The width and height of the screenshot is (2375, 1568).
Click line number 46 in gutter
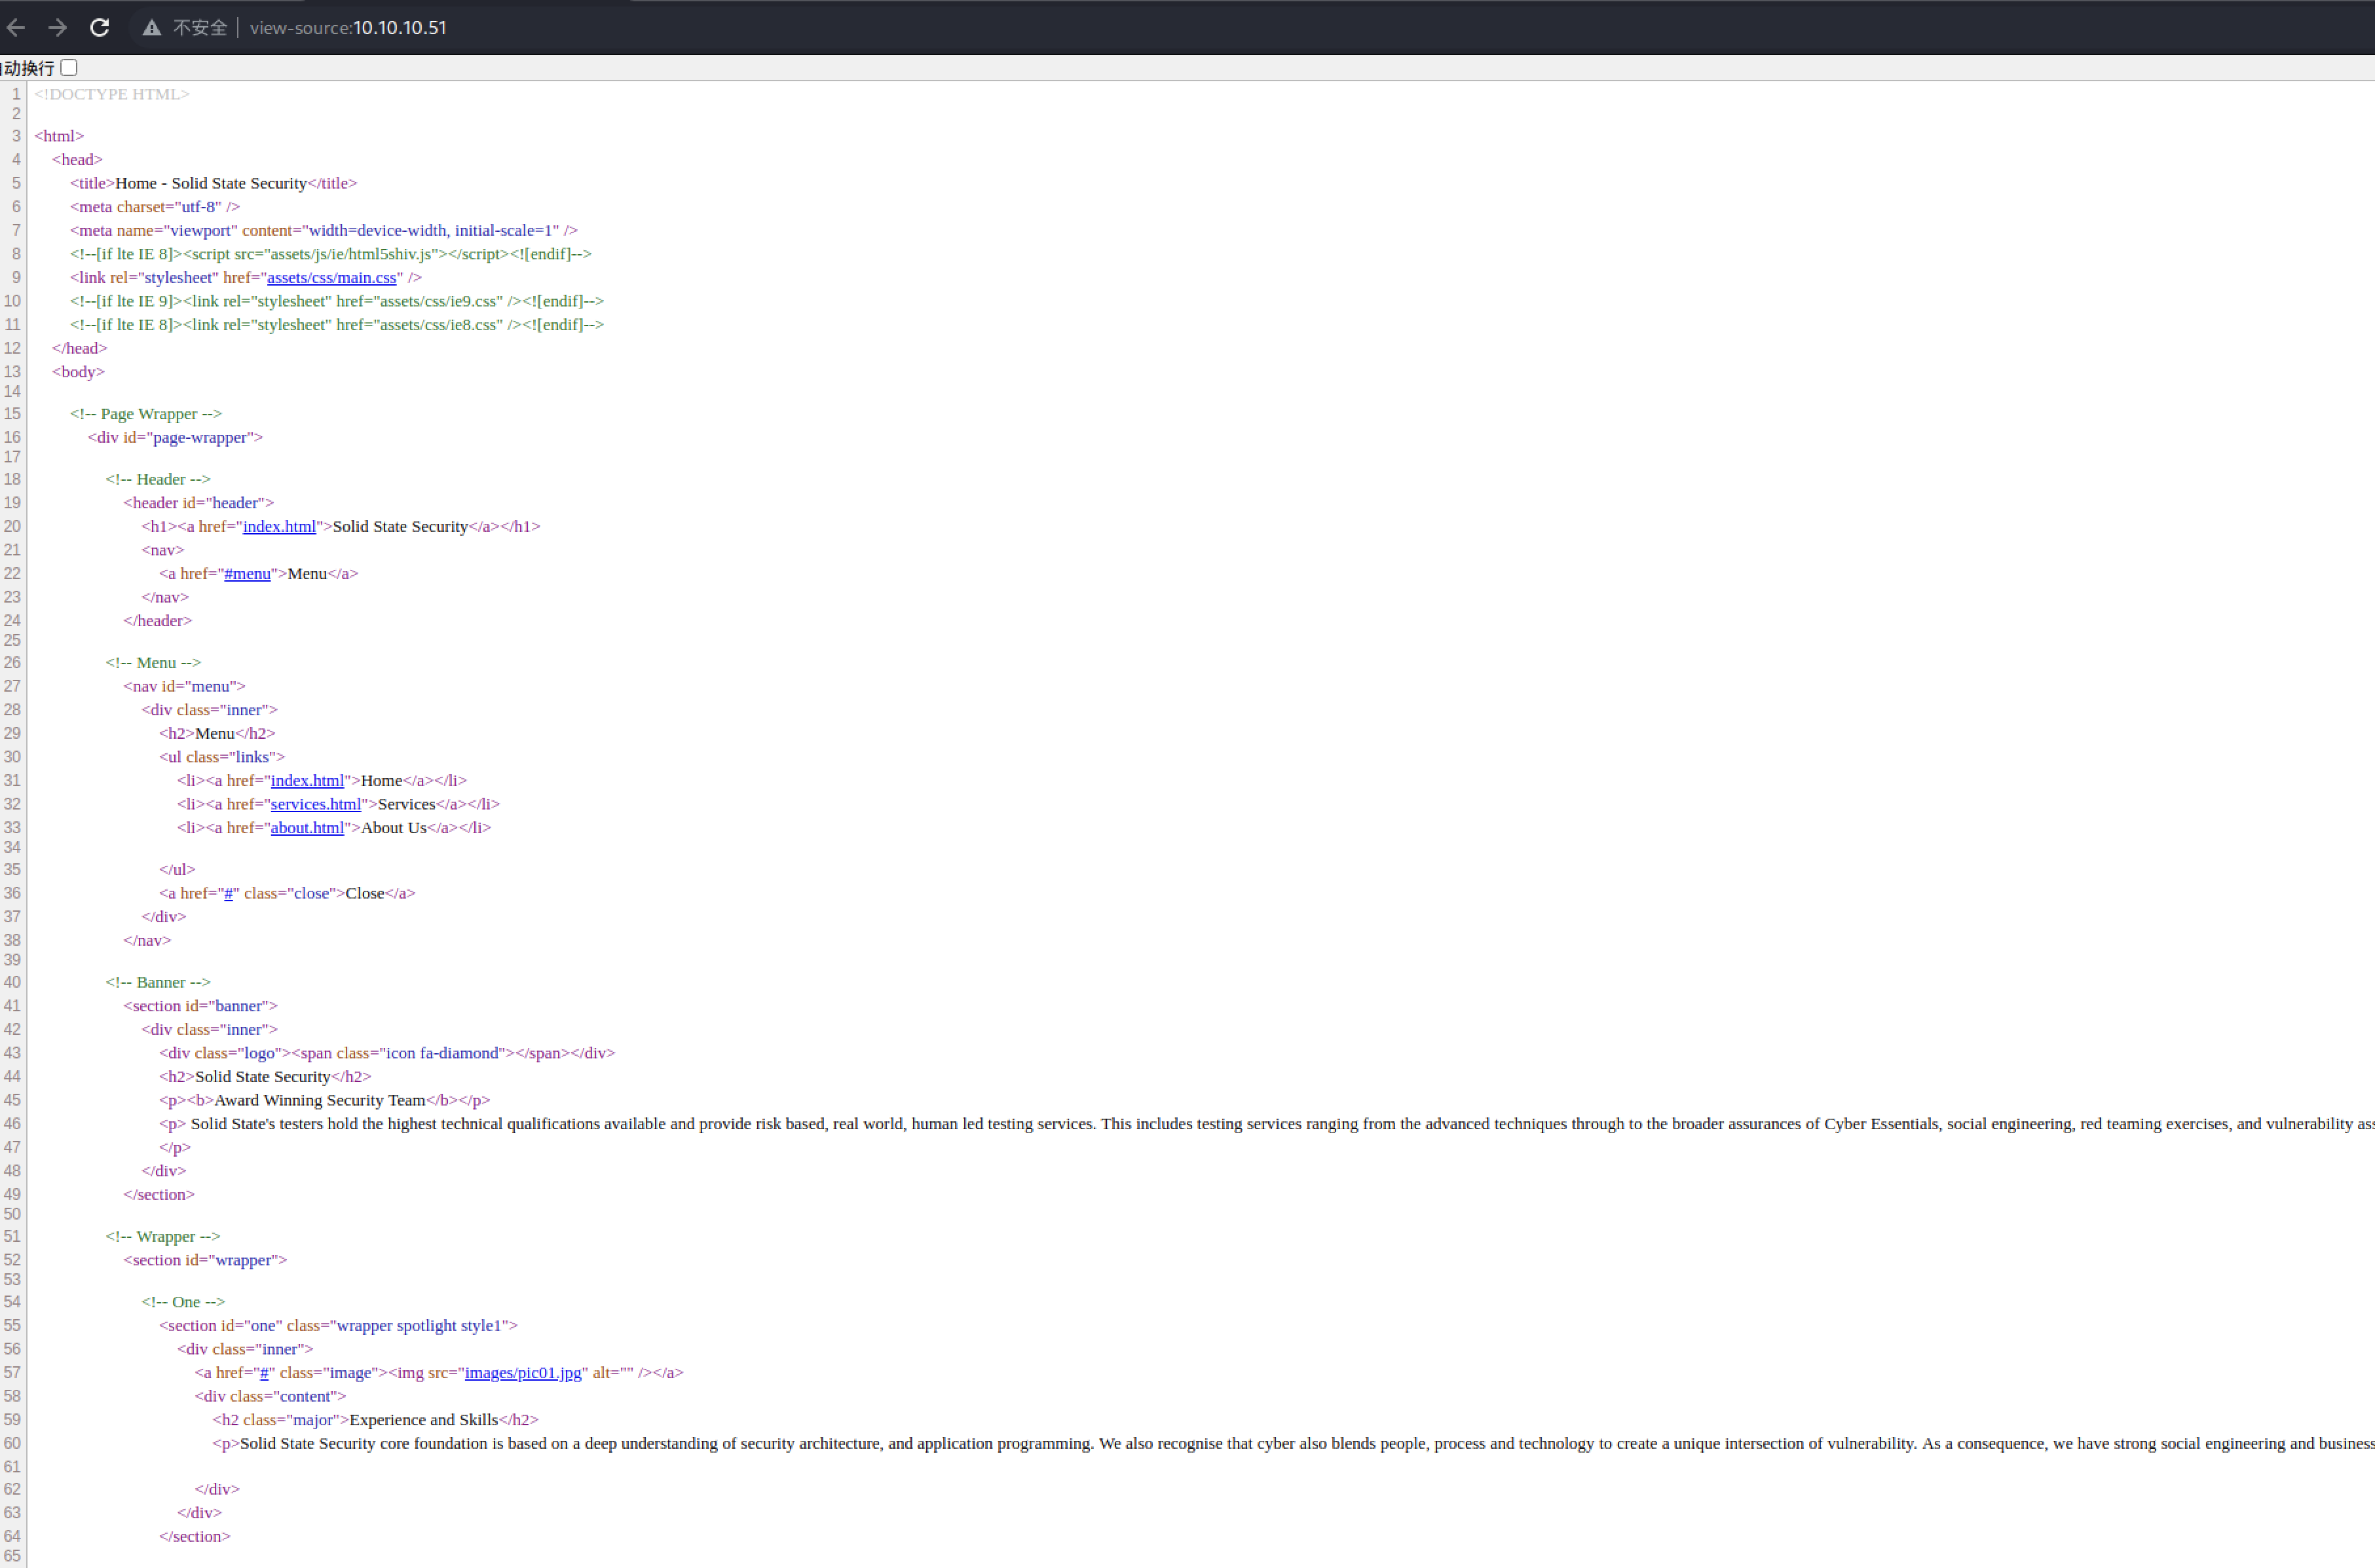click(12, 1124)
